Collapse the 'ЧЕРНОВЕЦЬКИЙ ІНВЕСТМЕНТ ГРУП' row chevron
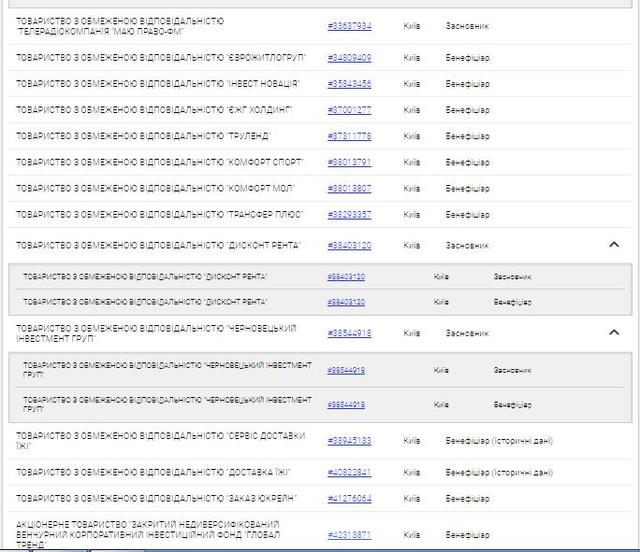The image size is (640, 552). (613, 332)
